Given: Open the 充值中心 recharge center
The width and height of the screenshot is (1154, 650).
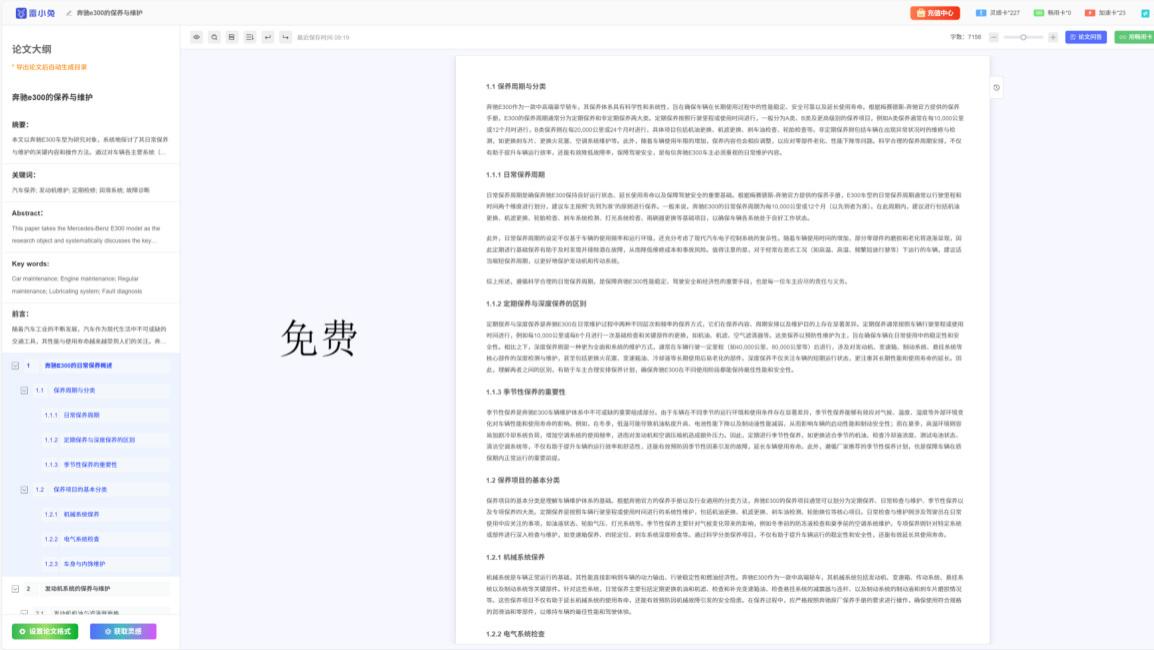Looking at the screenshot, I should (933, 13).
